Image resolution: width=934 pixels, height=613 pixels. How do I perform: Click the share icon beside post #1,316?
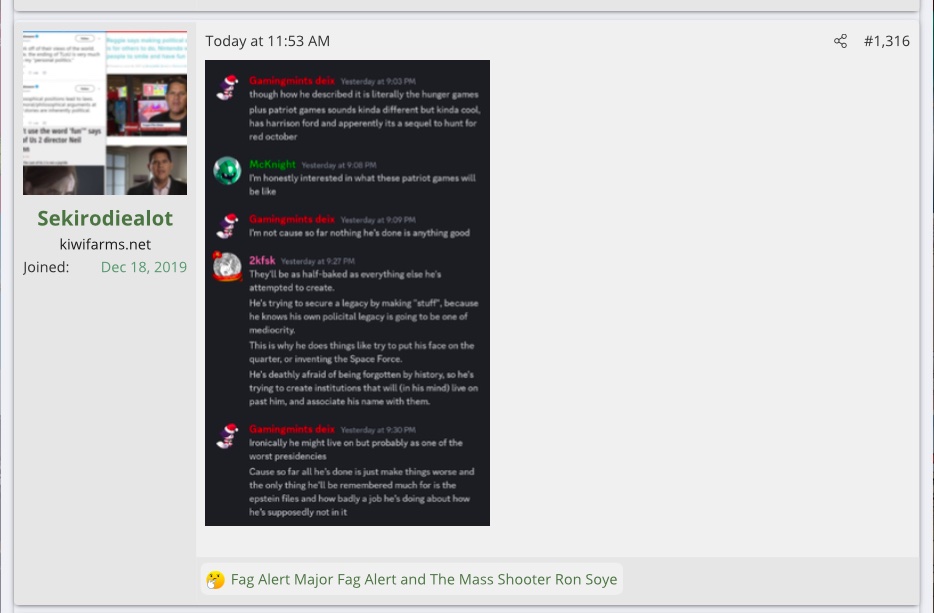(x=840, y=41)
